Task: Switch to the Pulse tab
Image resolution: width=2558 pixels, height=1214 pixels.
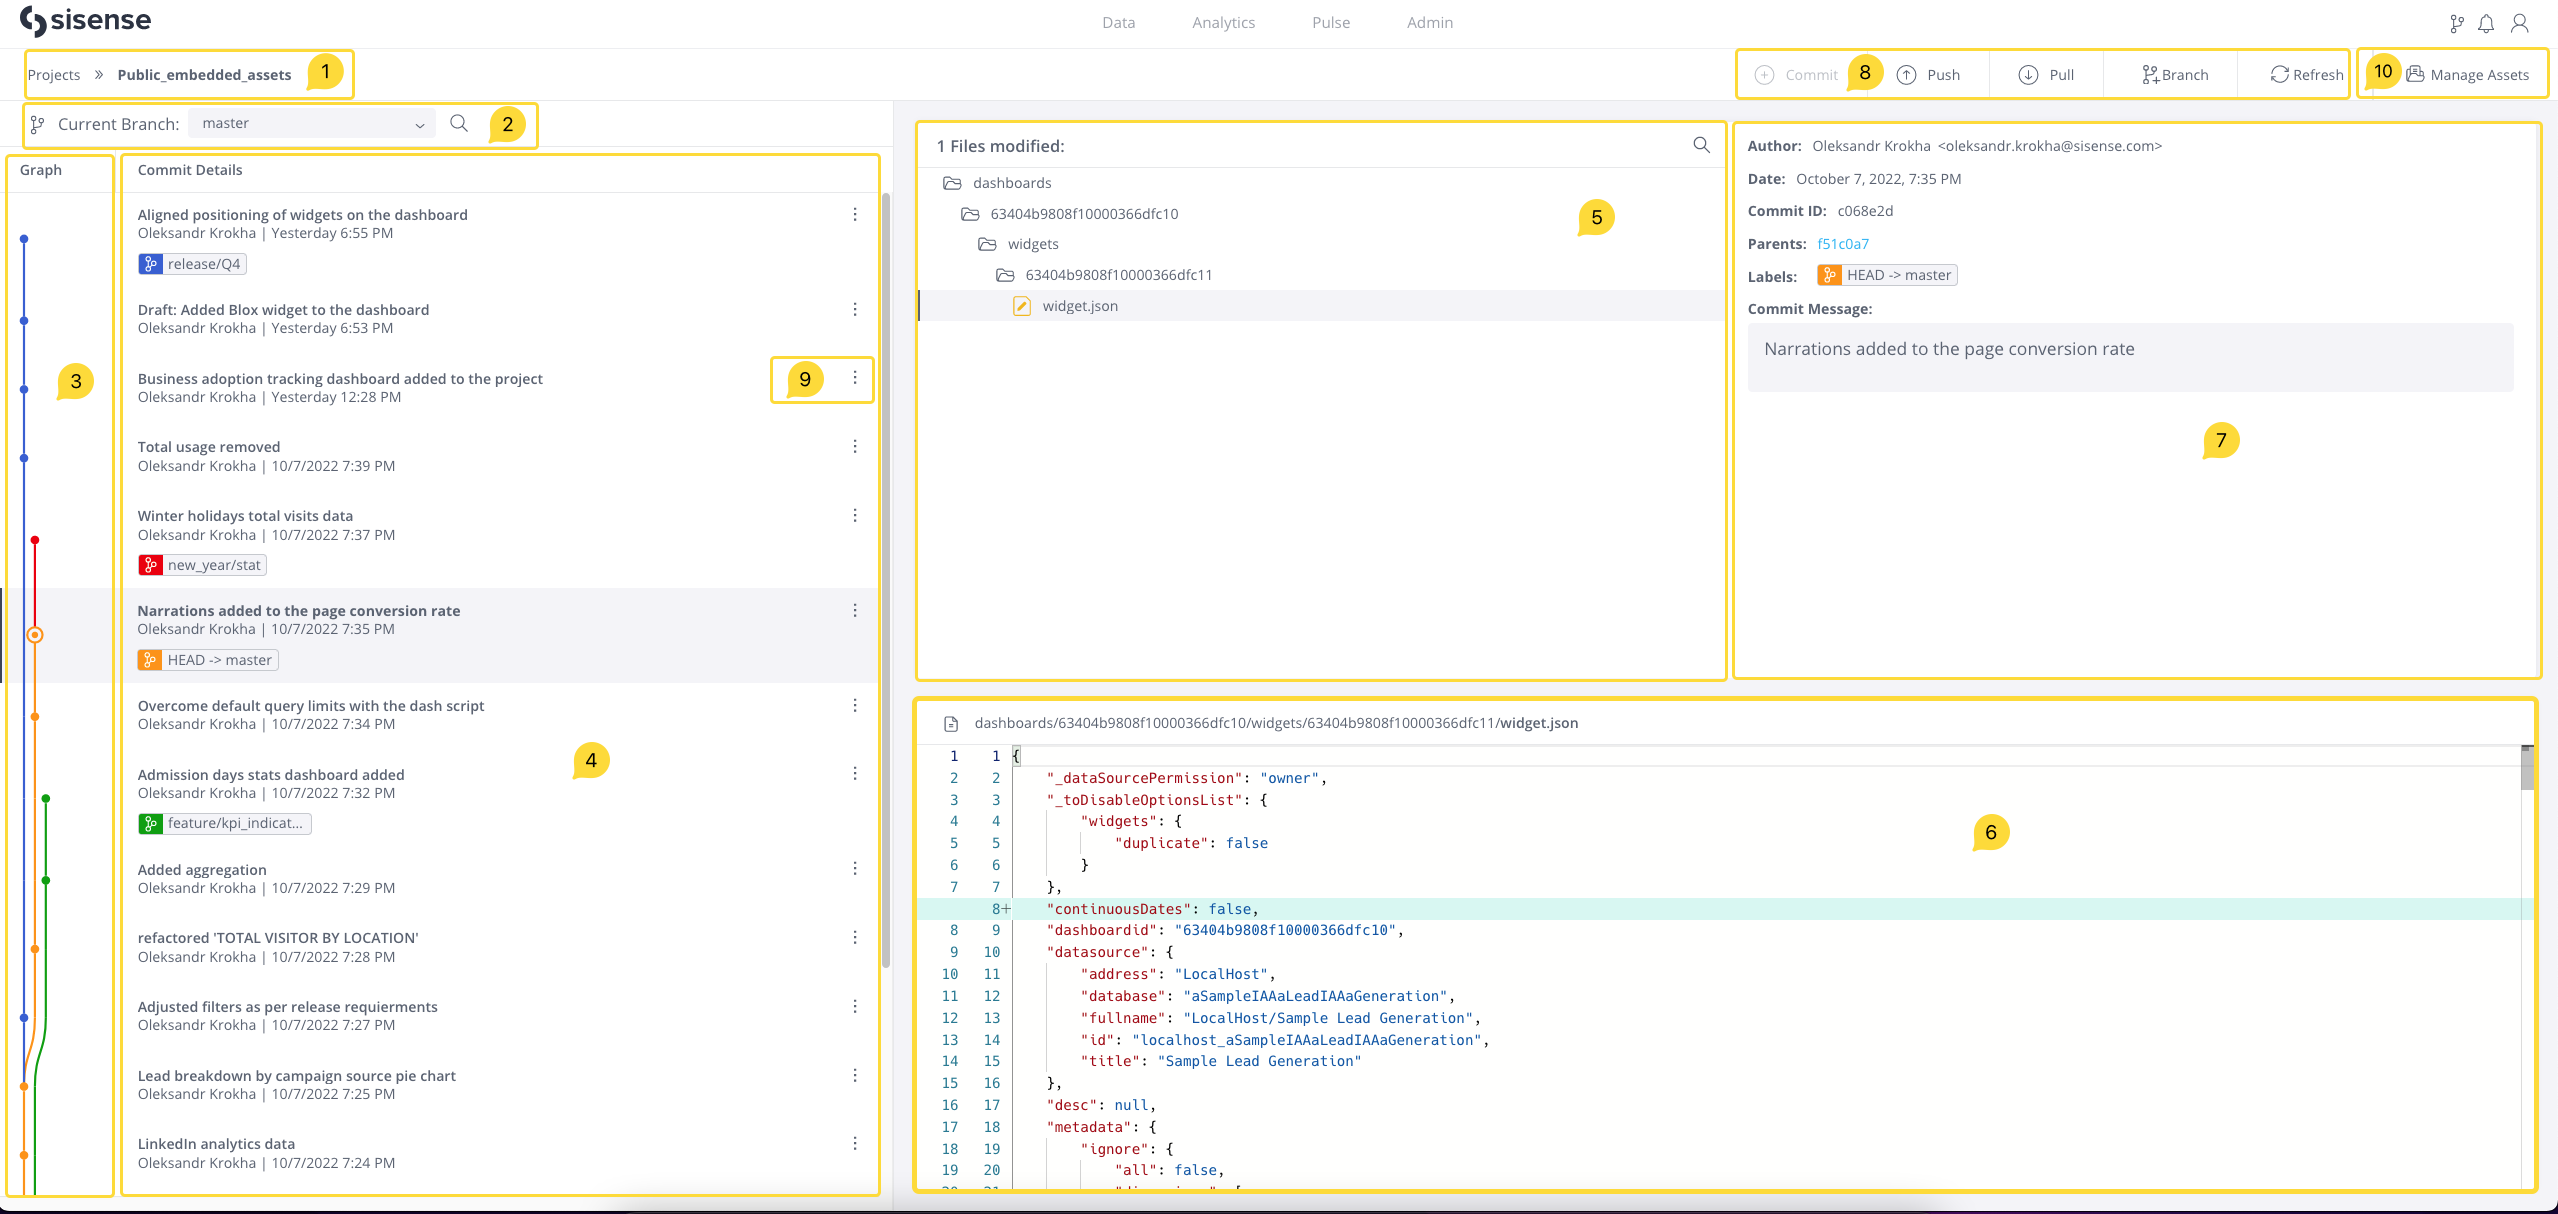Action: click(1330, 23)
